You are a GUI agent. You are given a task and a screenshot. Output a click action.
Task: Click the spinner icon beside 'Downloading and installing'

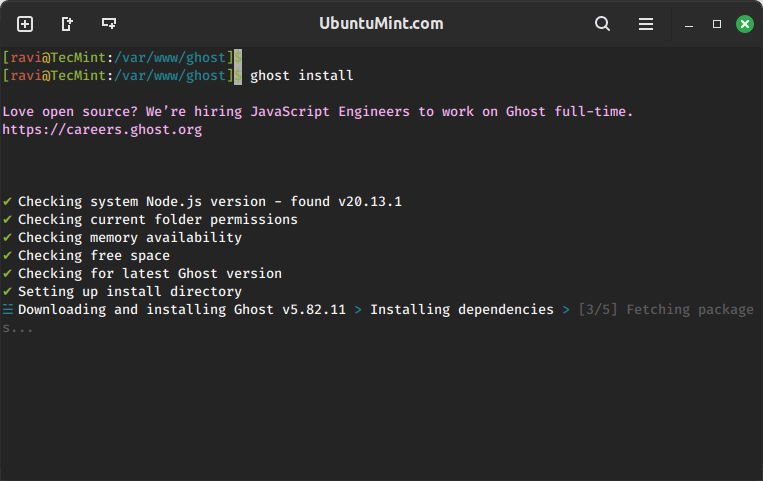coord(7,309)
